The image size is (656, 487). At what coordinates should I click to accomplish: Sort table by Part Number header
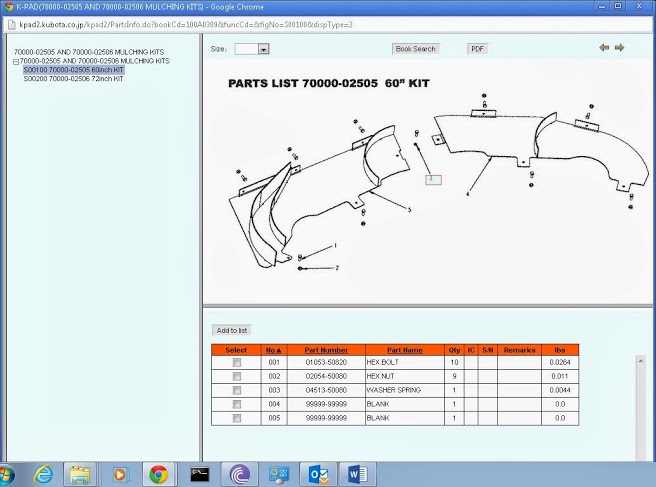[x=326, y=350]
